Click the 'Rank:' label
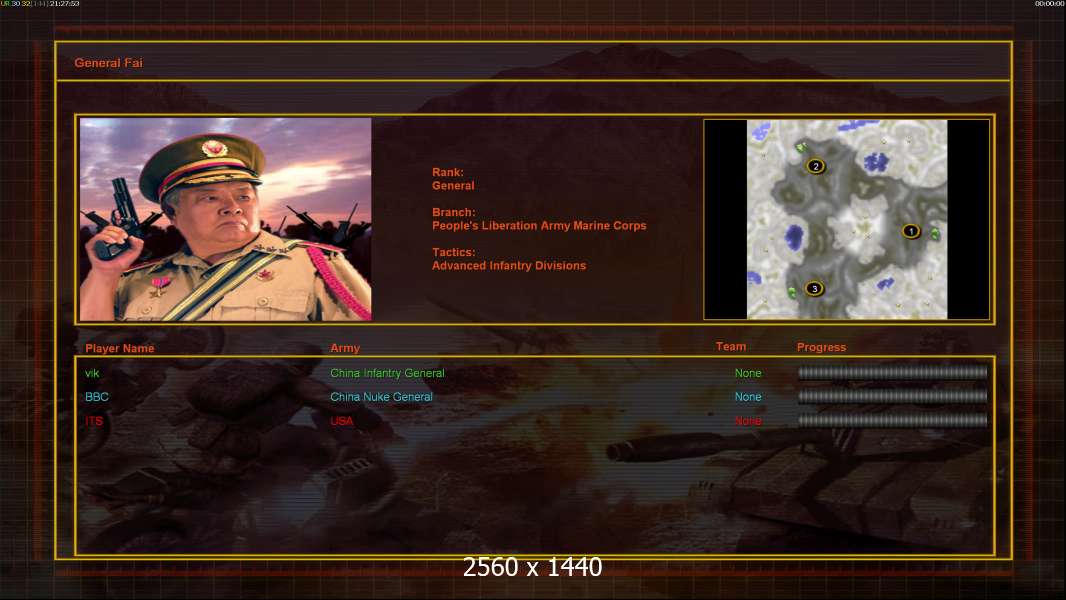1066x600 pixels. [447, 173]
